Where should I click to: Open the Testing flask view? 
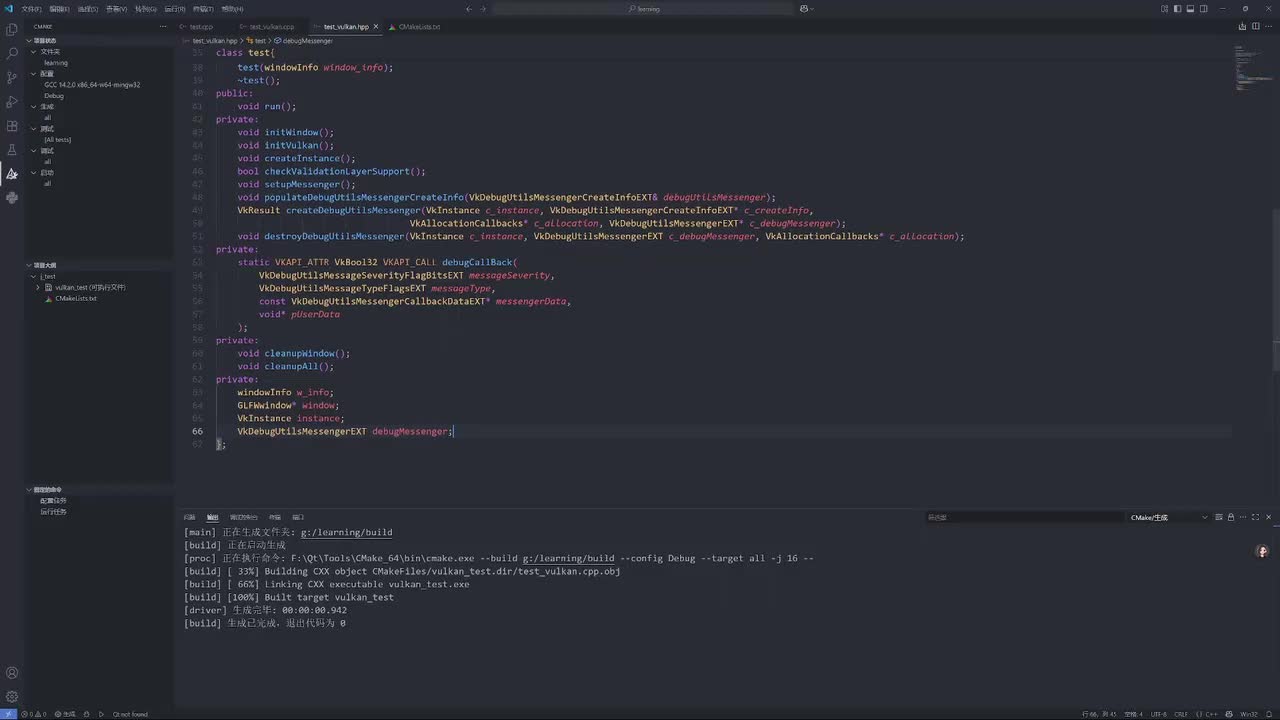12,150
